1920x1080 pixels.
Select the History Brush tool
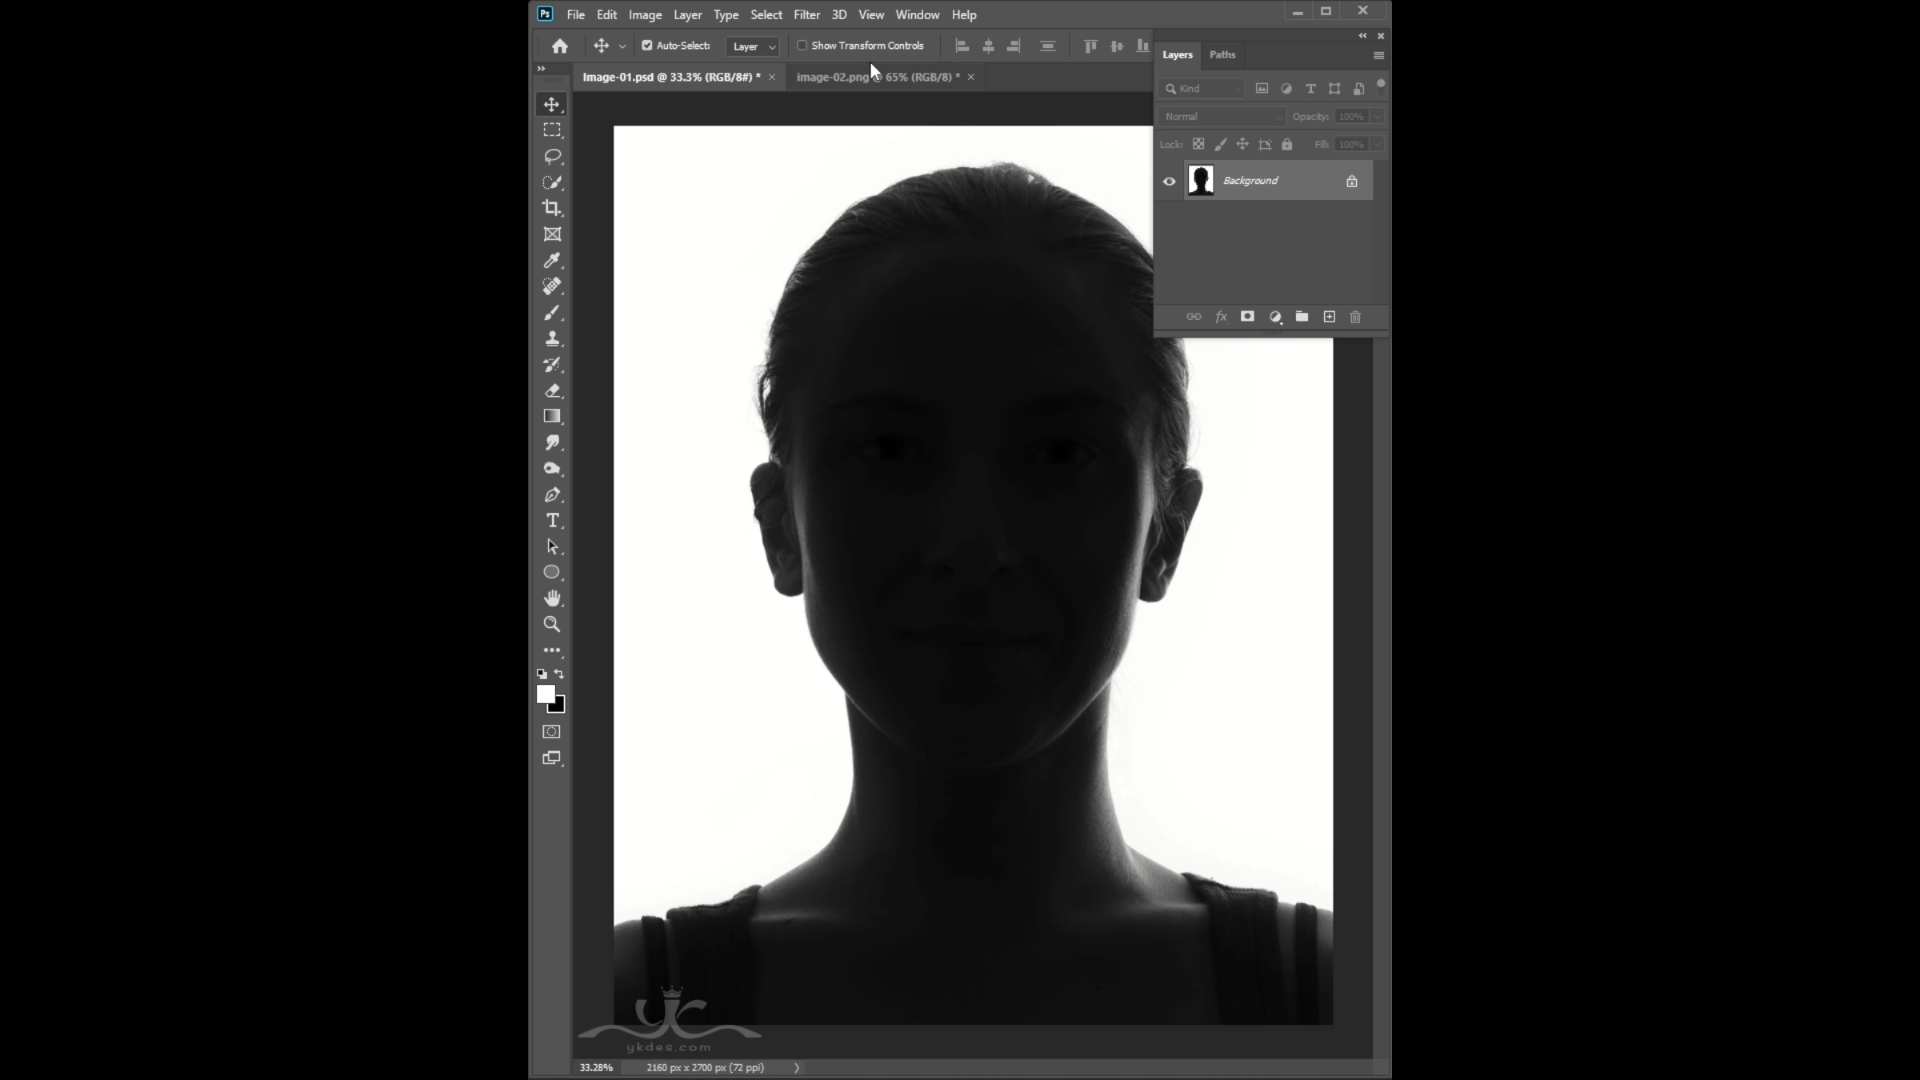pyautogui.click(x=552, y=365)
